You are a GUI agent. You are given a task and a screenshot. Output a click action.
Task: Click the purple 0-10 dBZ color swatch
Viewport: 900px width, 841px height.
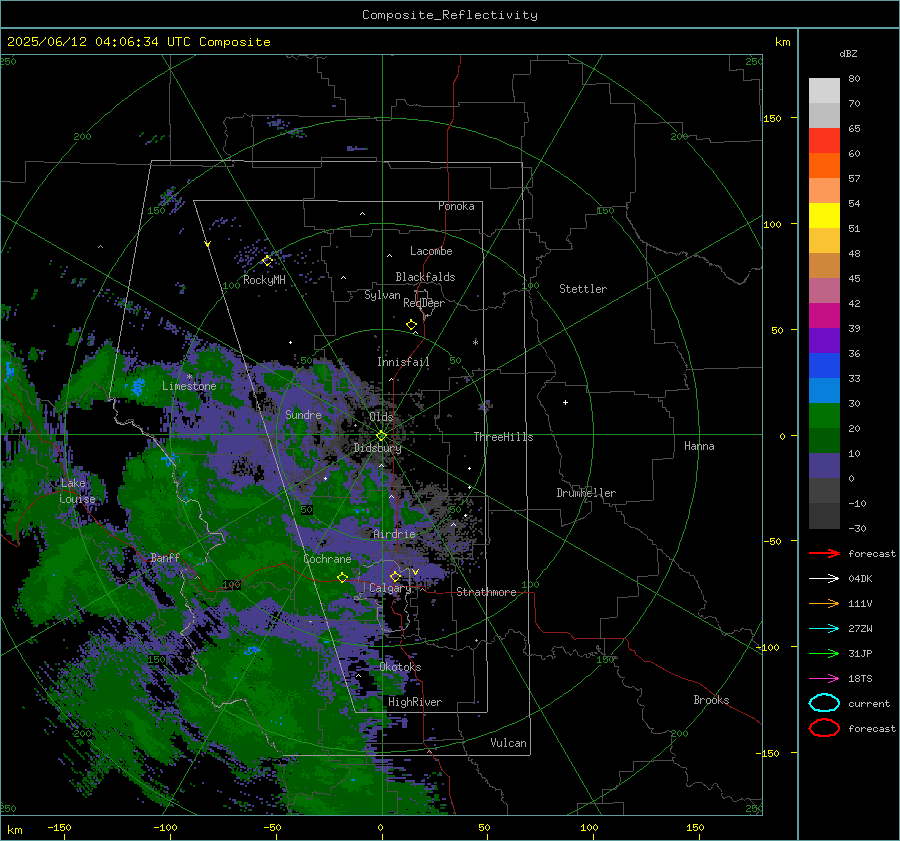coord(824,465)
